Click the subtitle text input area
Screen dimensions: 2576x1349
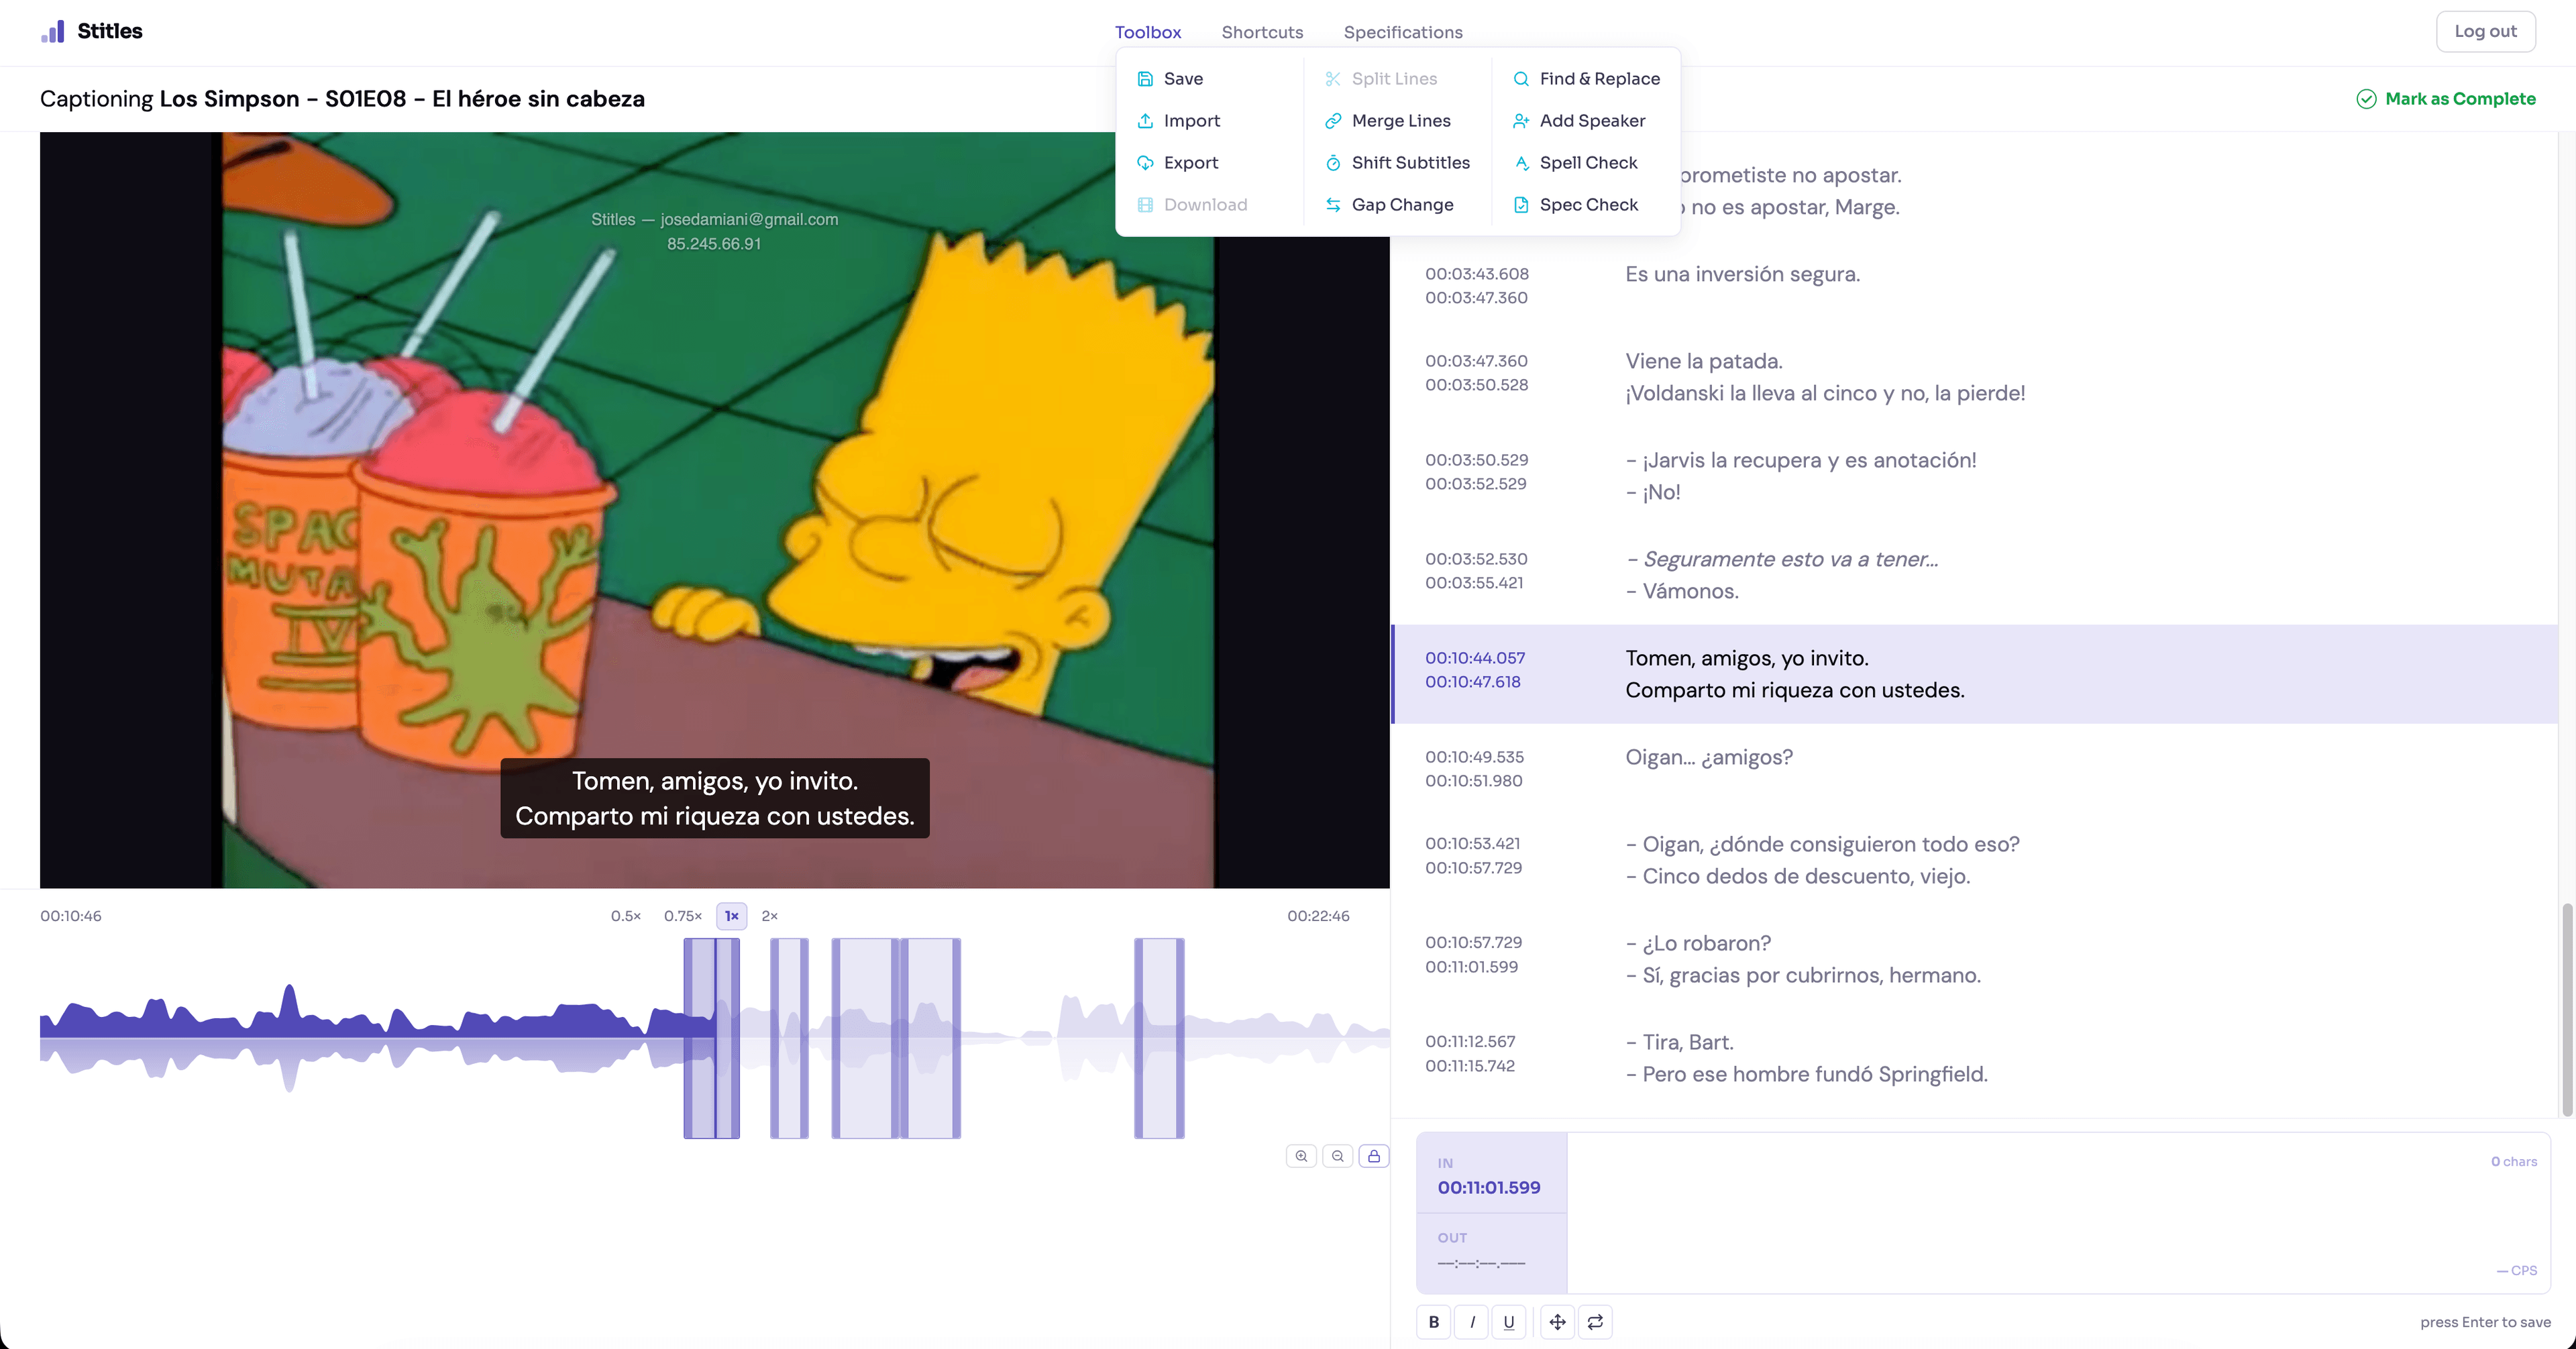(x=2058, y=1213)
